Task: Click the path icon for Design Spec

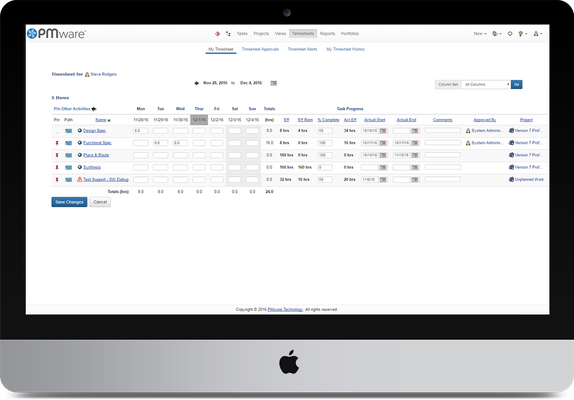Action: click(x=68, y=131)
